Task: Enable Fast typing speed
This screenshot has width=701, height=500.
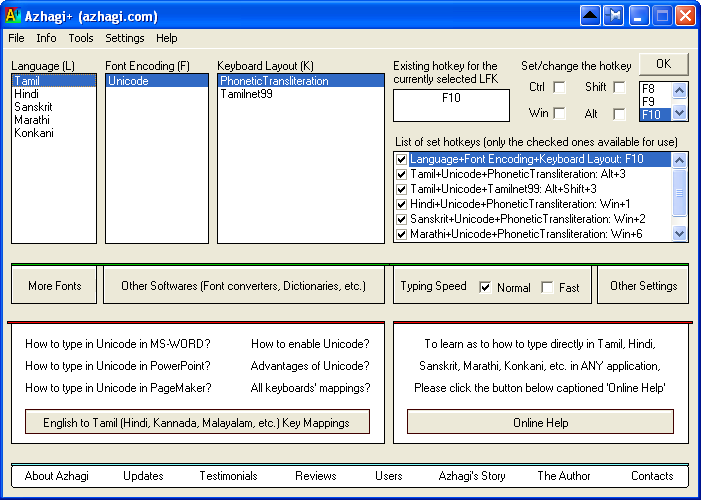Action: click(547, 288)
